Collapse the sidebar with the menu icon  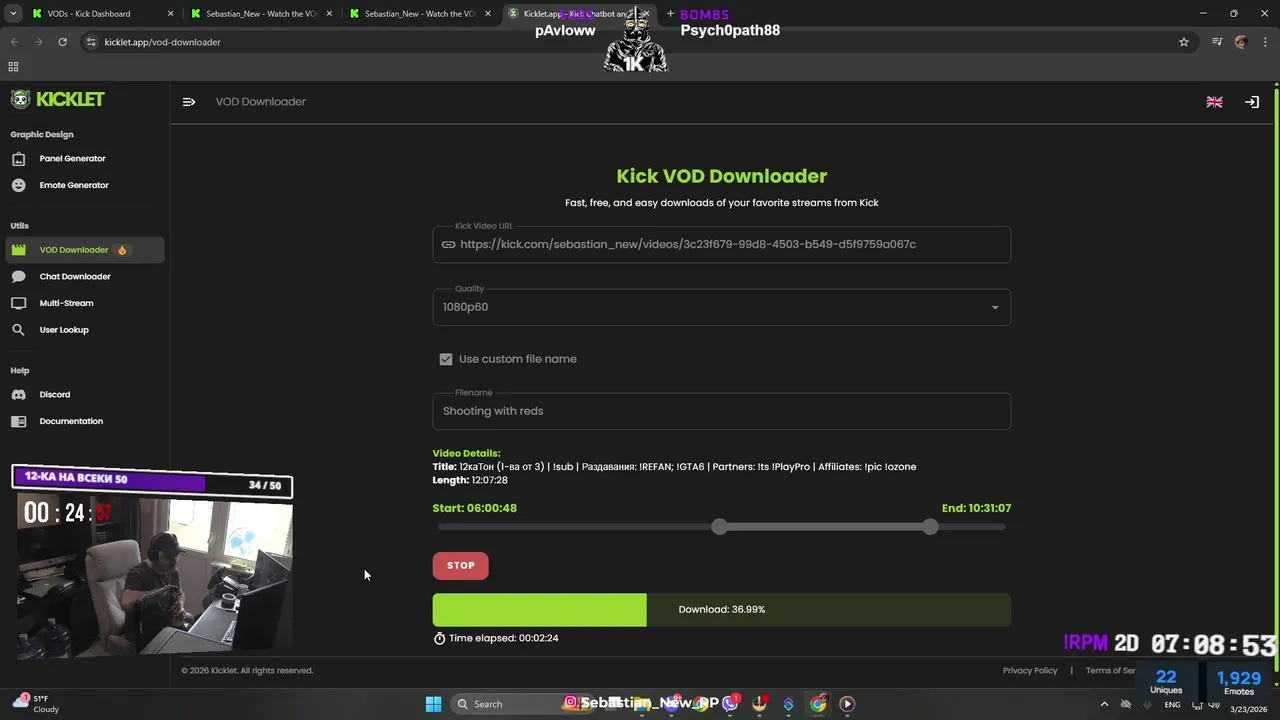pyautogui.click(x=189, y=102)
